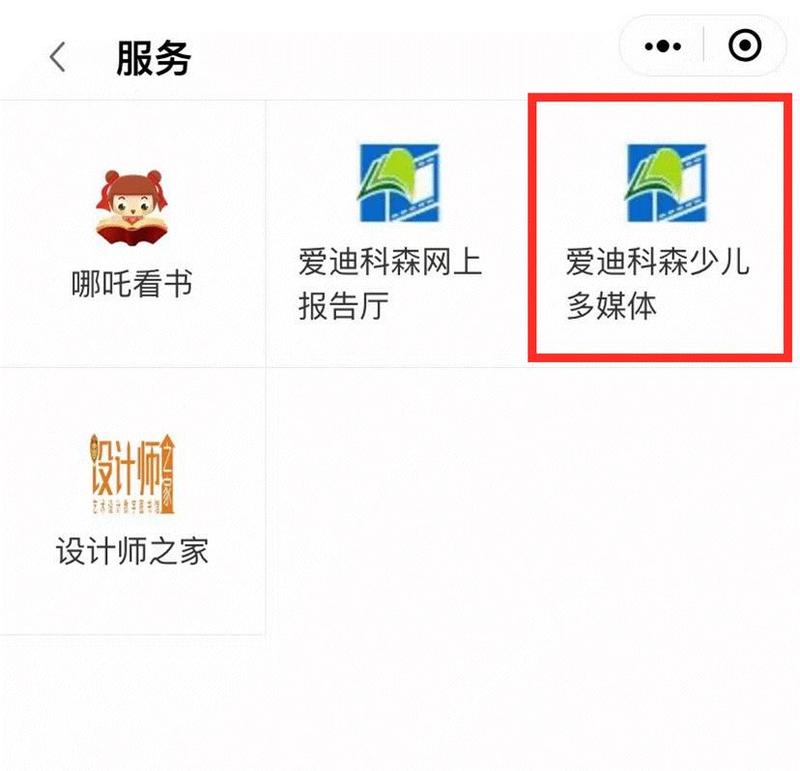Viewport: 800px width, 771px height.
Task: Tap the 爱迪科森网上报告厅 blue book icon
Action: [x=399, y=183]
